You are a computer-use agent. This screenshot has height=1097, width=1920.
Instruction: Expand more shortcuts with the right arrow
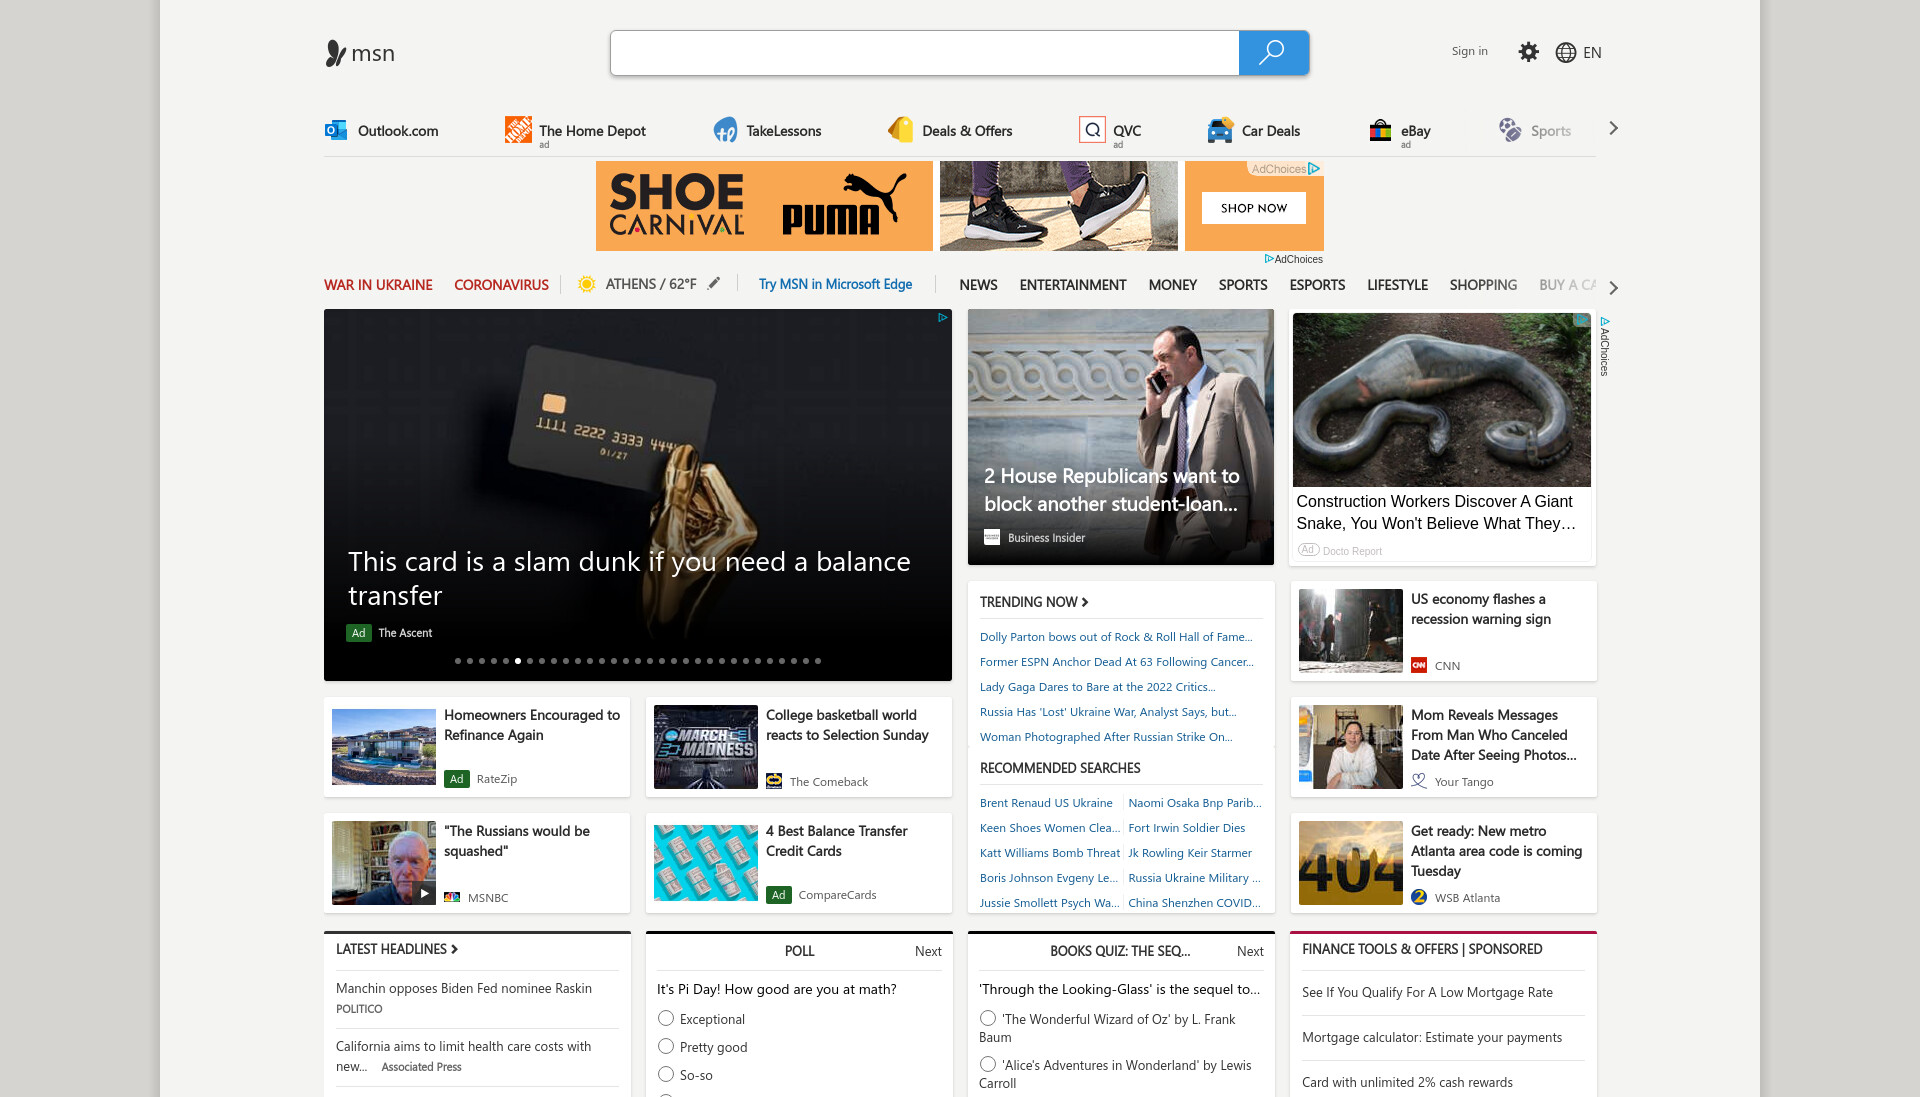pos(1613,128)
